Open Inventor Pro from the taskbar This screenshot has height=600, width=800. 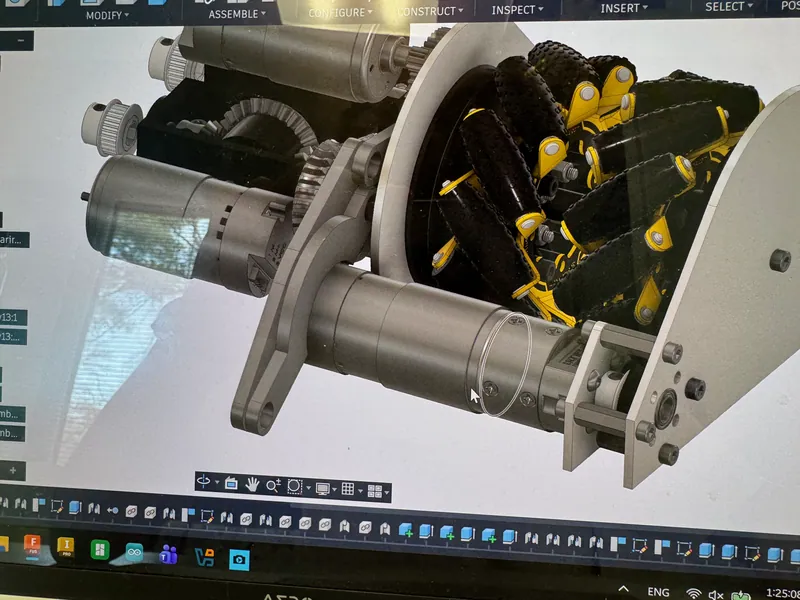pos(66,547)
